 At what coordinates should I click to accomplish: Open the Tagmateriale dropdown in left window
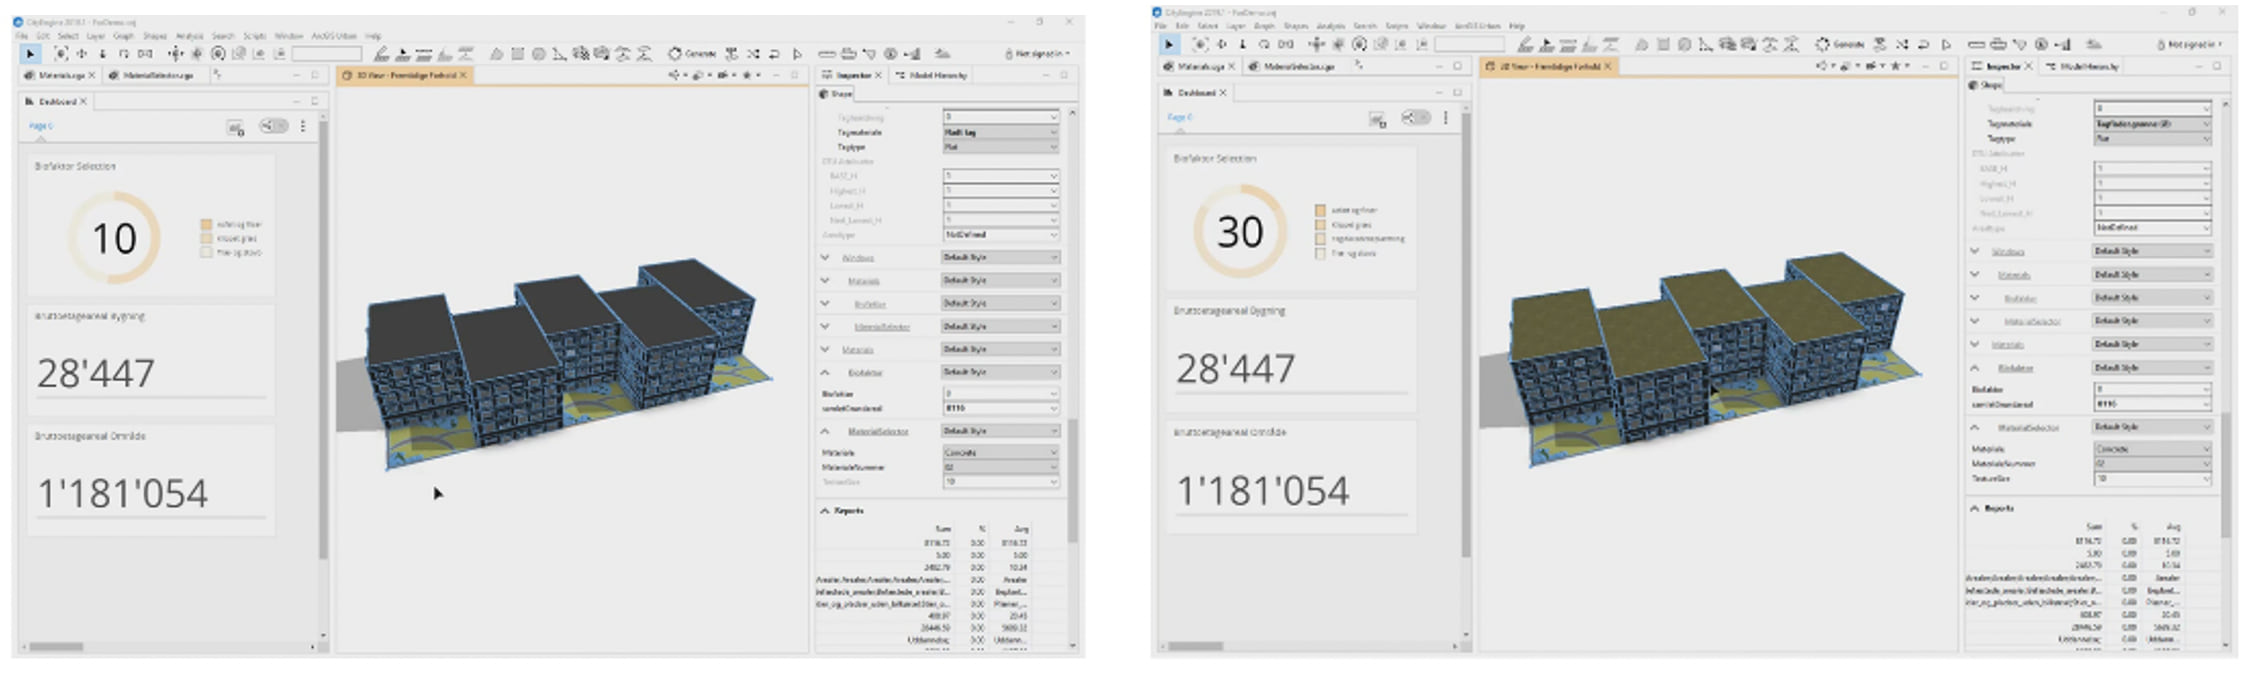pos(1000,132)
